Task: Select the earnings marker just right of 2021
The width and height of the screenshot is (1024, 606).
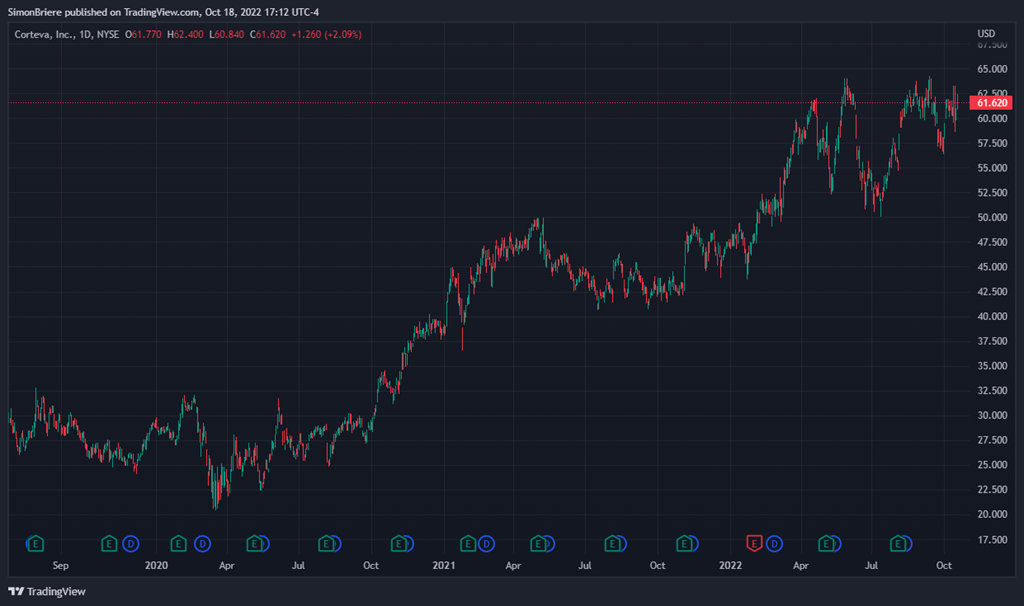Action: click(468, 543)
